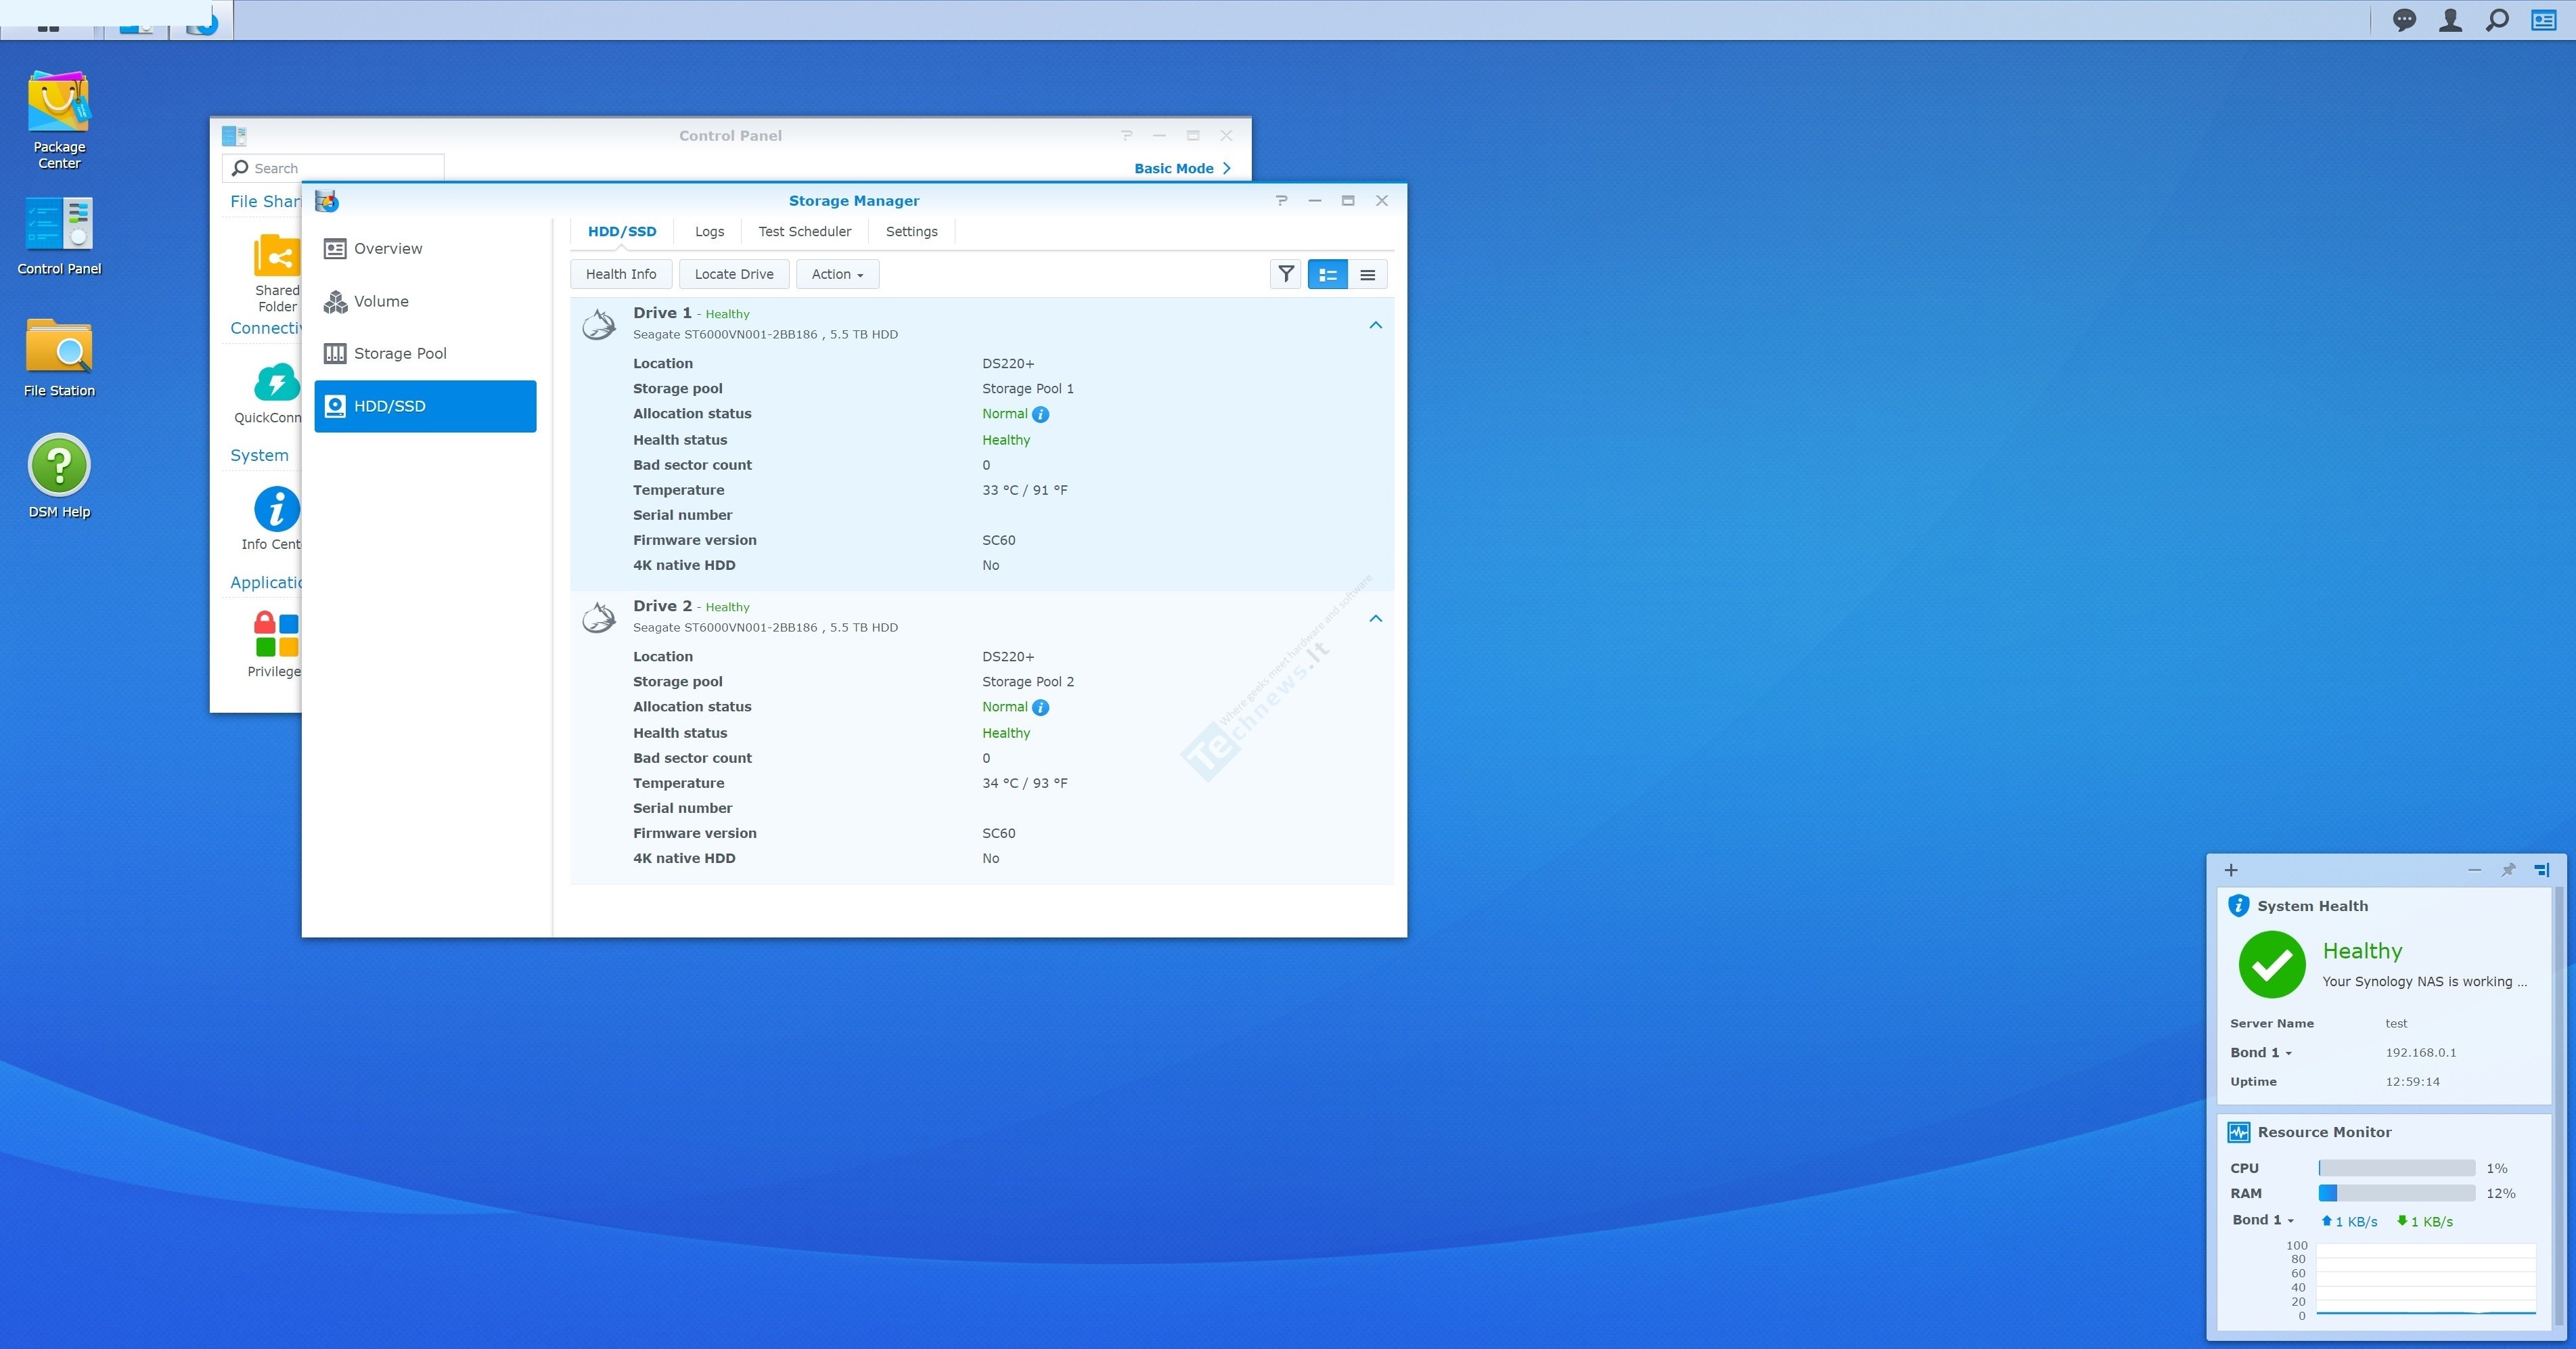Open the Bond 1 dropdown in Resource Monitor
Screen dimensions: 2576x1349
[x=2263, y=1220]
